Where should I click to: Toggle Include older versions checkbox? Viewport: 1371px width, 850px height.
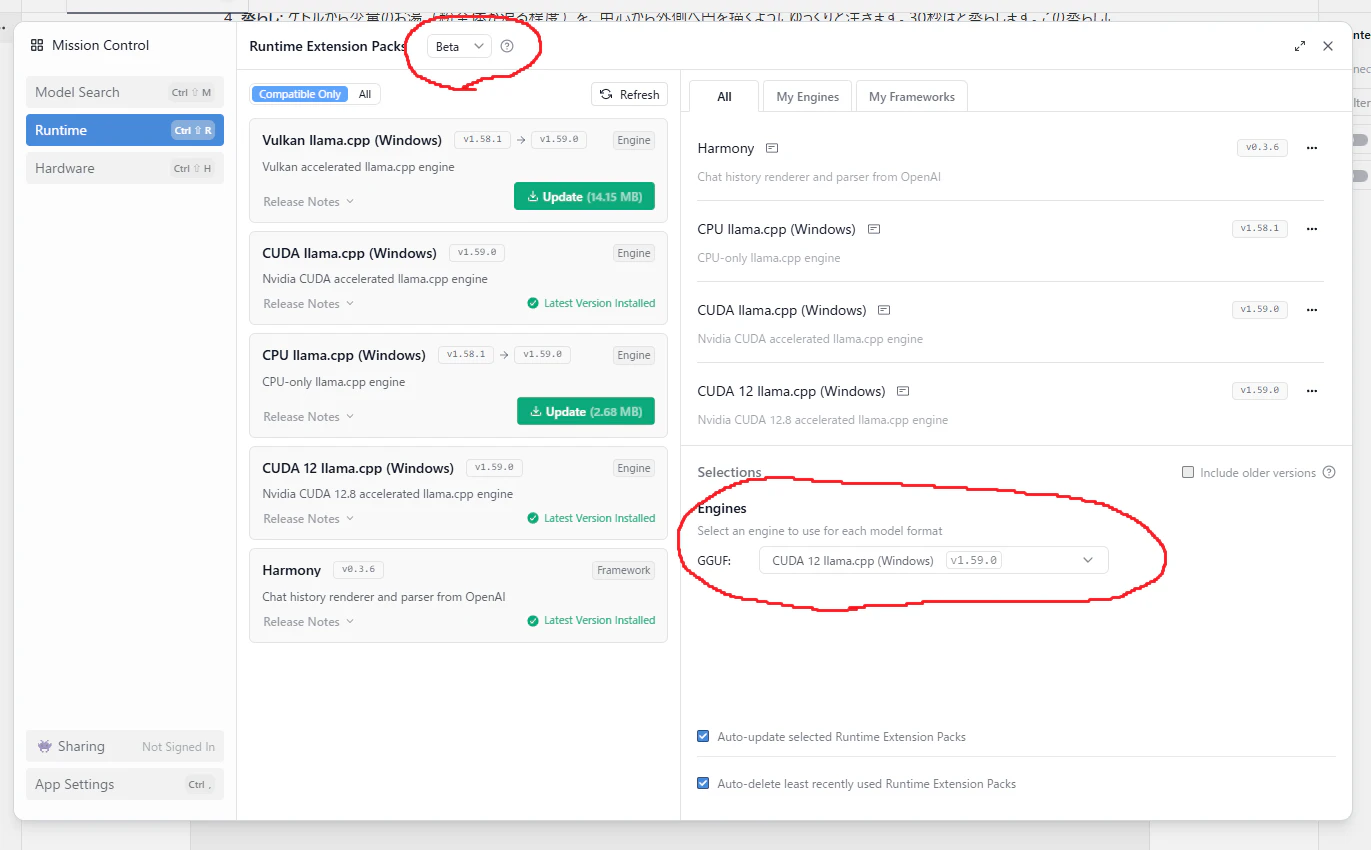click(x=1188, y=472)
